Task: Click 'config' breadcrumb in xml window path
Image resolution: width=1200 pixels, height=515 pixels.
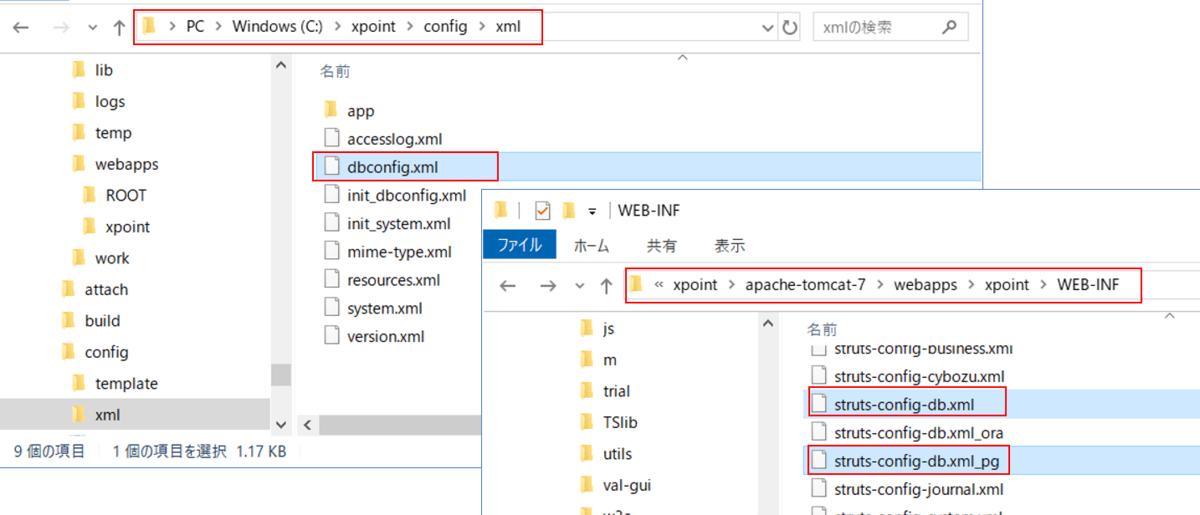Action: (445, 27)
